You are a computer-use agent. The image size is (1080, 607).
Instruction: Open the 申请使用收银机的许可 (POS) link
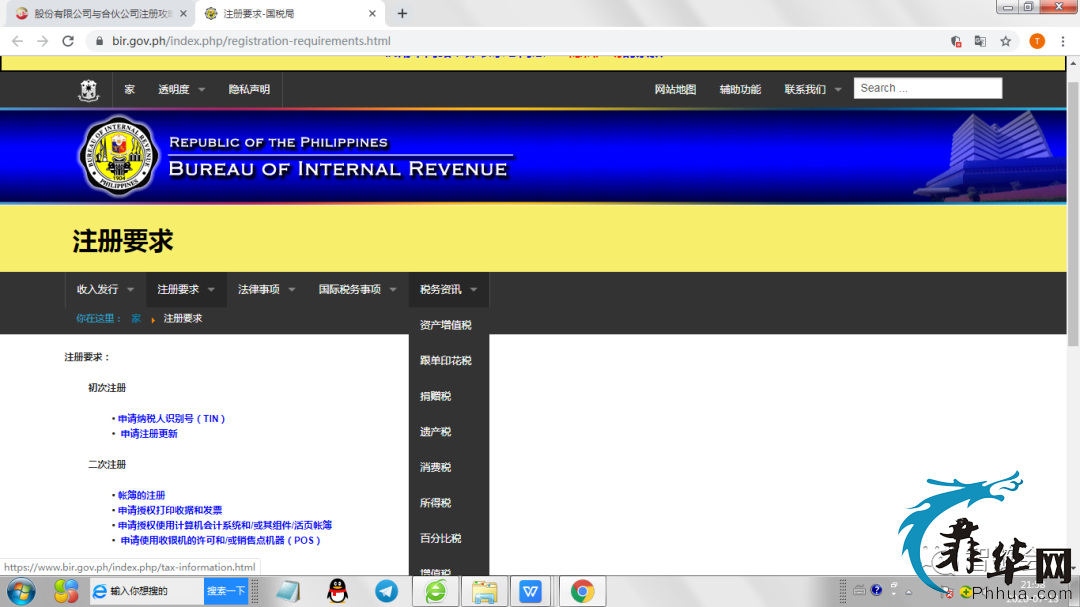point(220,540)
